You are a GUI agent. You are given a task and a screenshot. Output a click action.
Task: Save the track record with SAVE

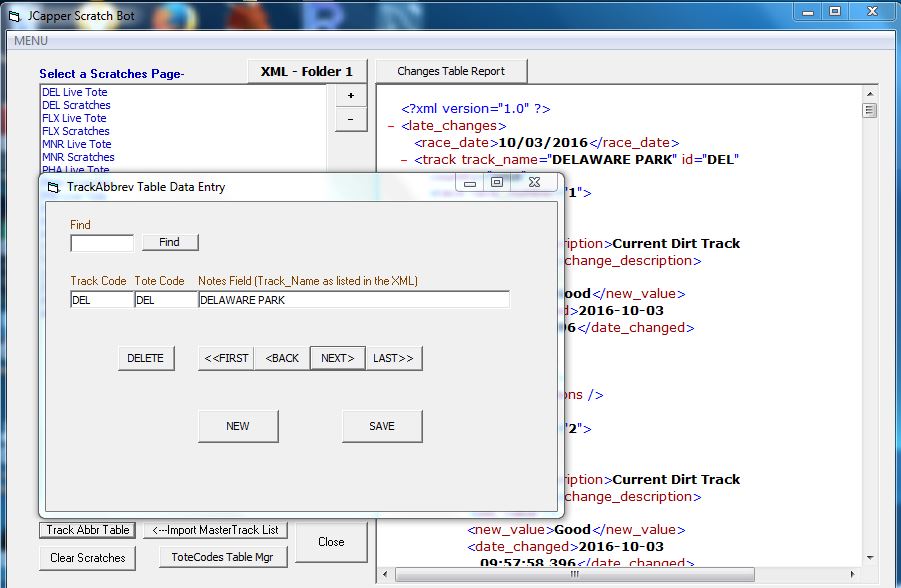tap(381, 426)
